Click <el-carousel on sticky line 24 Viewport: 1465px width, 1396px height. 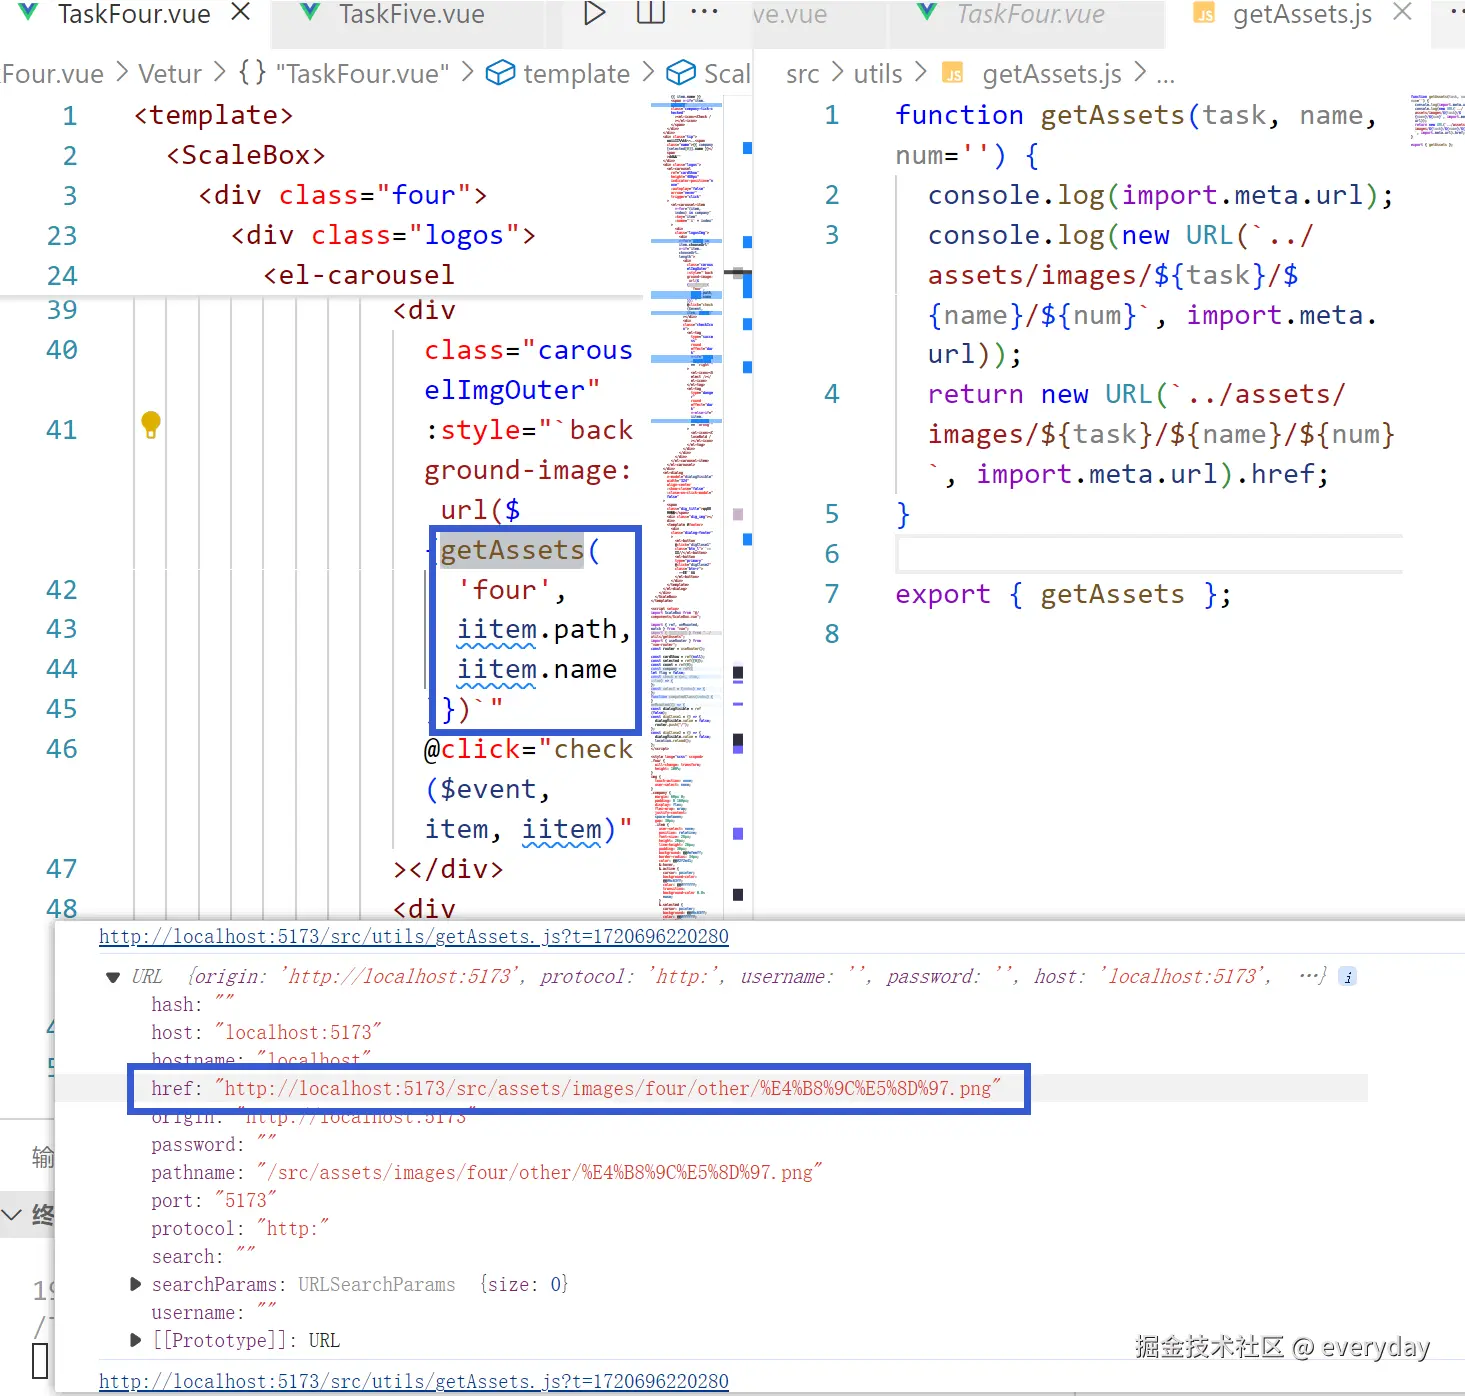tap(359, 275)
